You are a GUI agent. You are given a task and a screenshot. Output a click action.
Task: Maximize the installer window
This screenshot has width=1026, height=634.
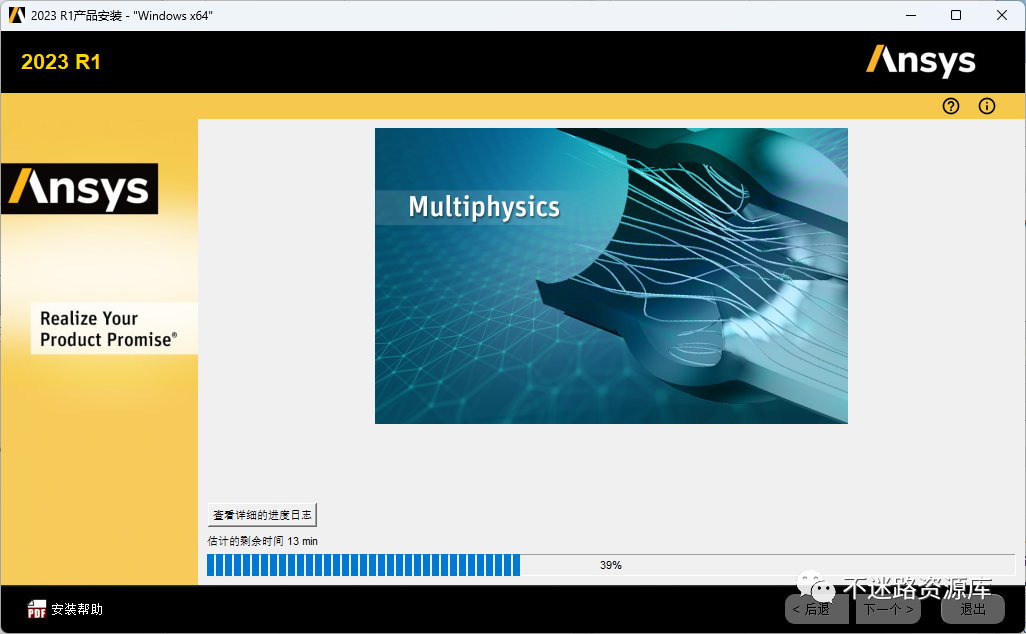click(x=956, y=15)
